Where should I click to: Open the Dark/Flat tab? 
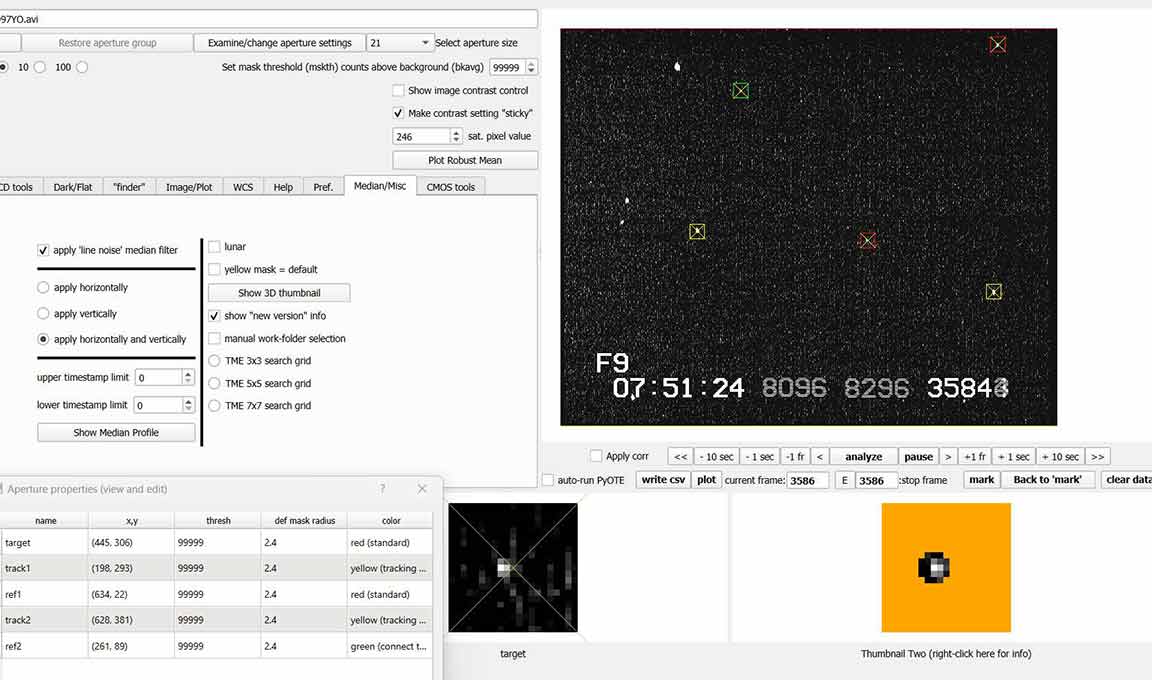pyautogui.click(x=72, y=187)
